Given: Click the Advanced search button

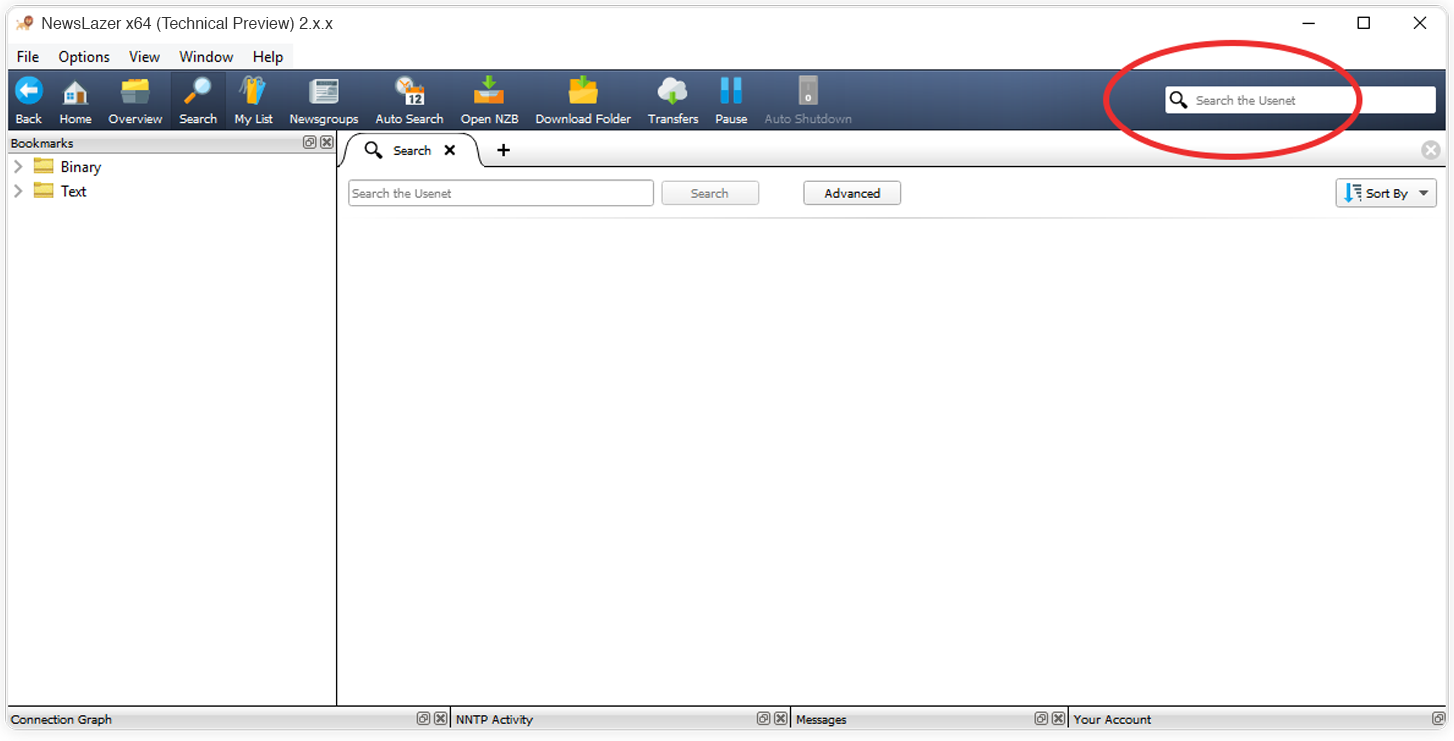Looking at the screenshot, I should 852,193.
